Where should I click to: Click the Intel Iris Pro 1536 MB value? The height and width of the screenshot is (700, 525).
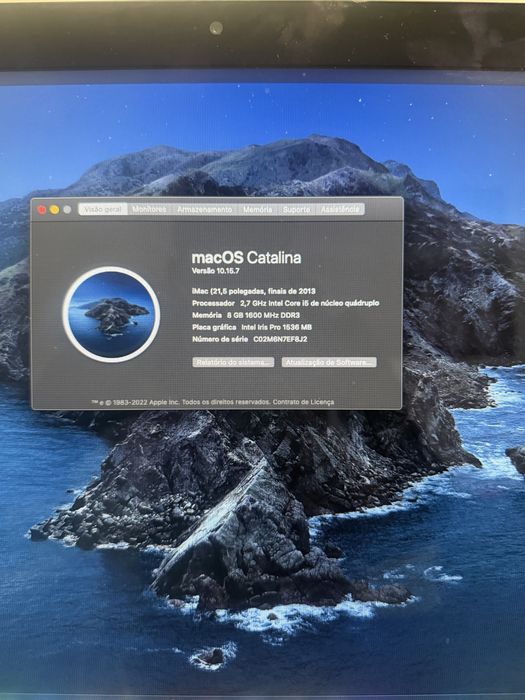276,327
